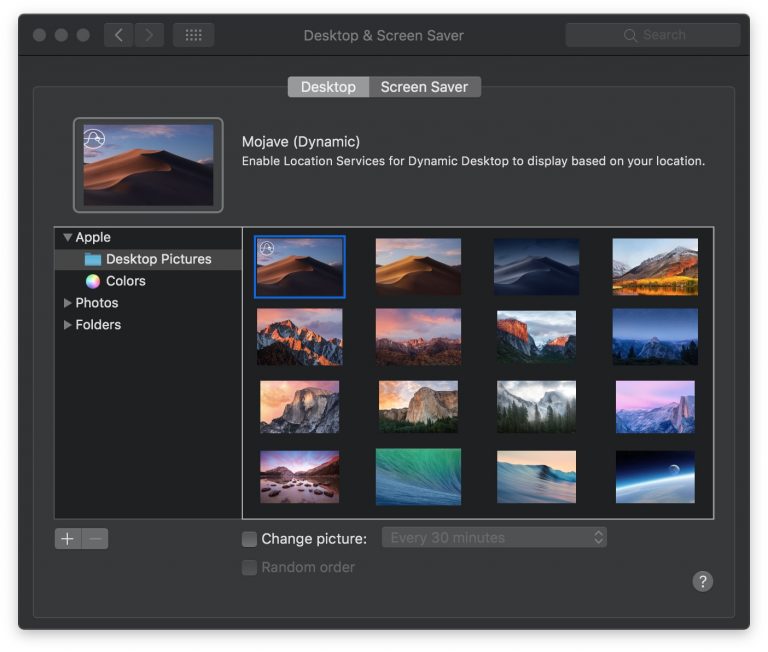The width and height of the screenshot is (768, 652).
Task: Select Colors in the sidebar
Action: [x=148, y=281]
